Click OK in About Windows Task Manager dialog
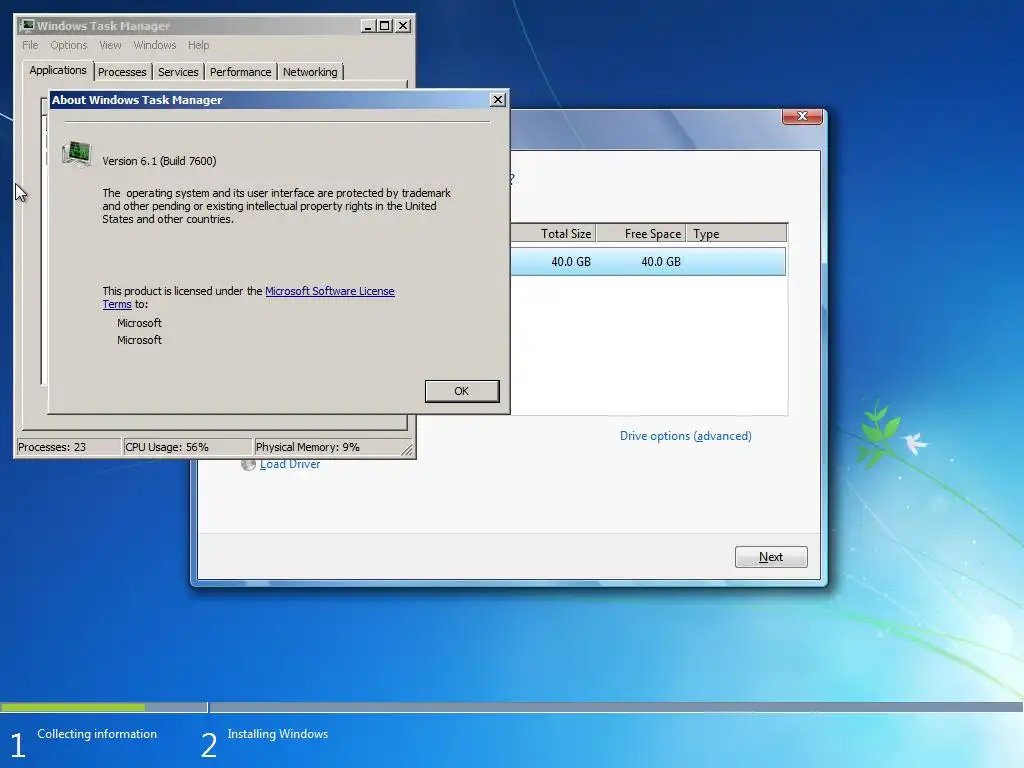1024x768 pixels. point(462,391)
